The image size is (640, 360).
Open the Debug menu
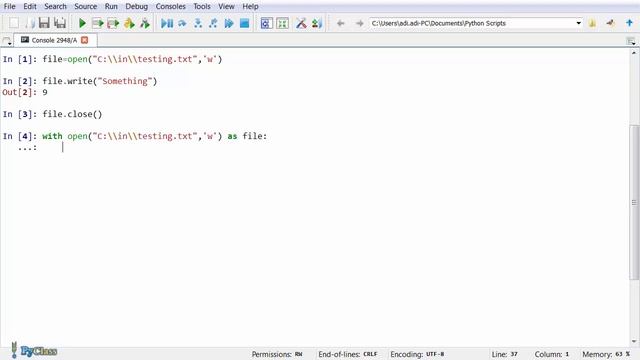tap(136, 7)
